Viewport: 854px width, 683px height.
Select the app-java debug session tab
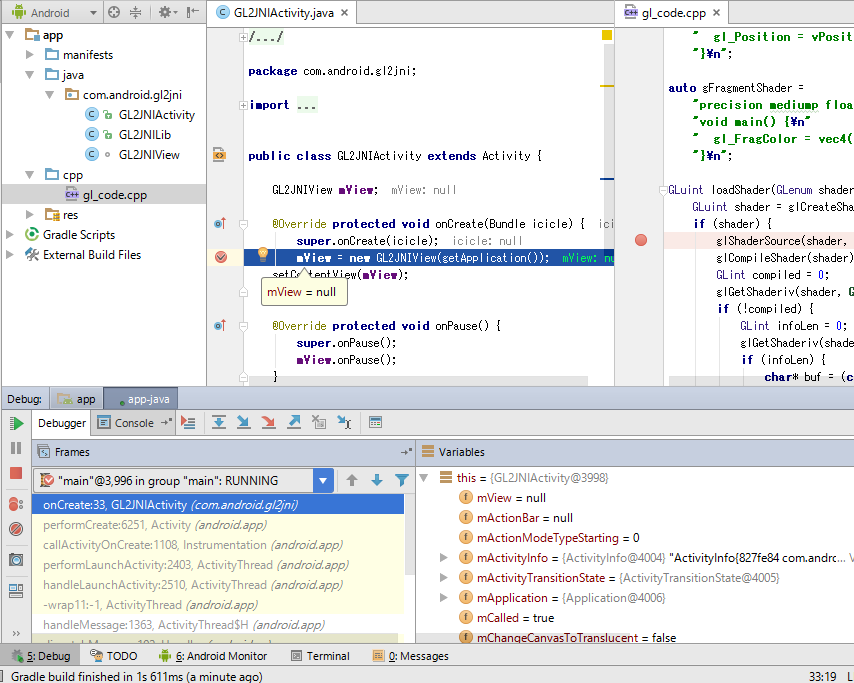pyautogui.click(x=141, y=399)
